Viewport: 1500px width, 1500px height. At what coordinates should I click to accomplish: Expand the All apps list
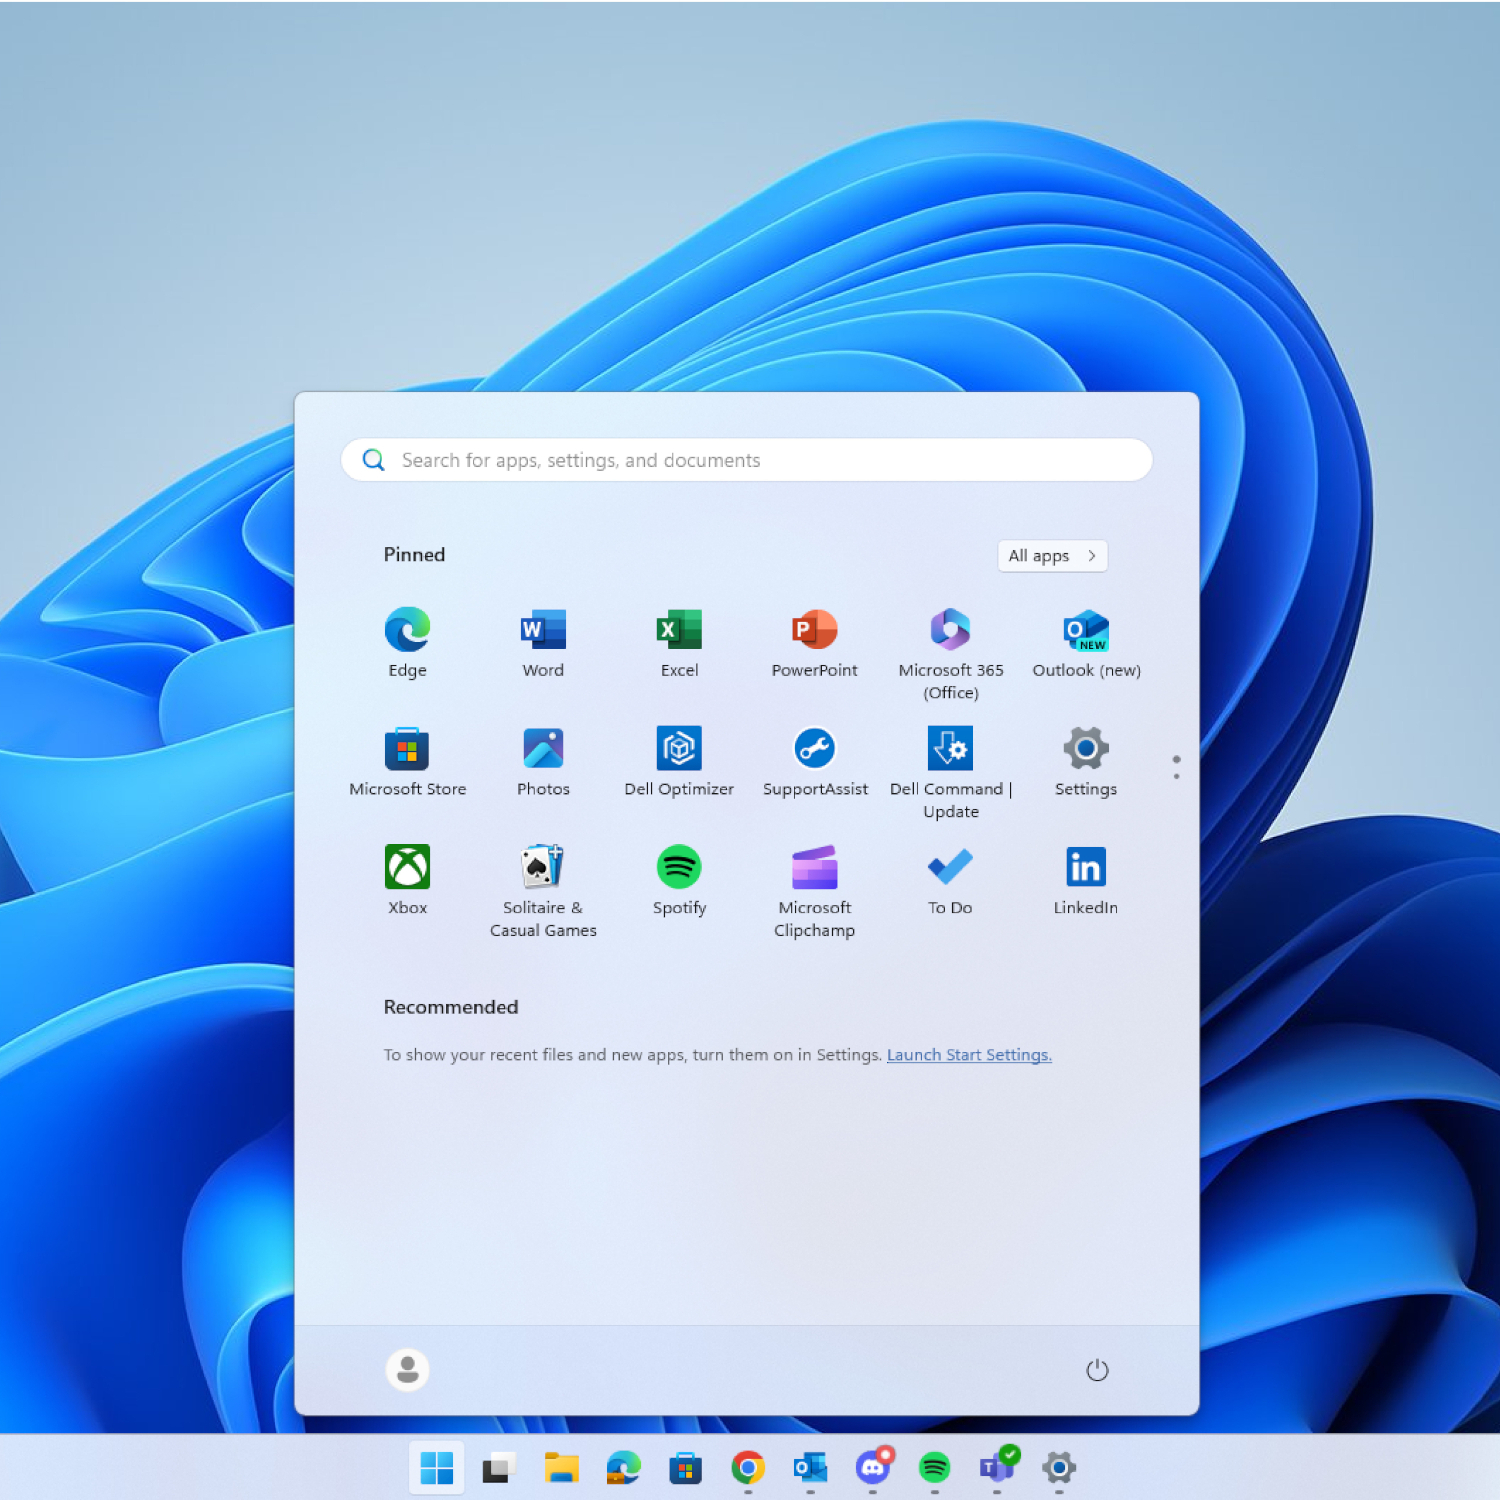tap(1052, 556)
